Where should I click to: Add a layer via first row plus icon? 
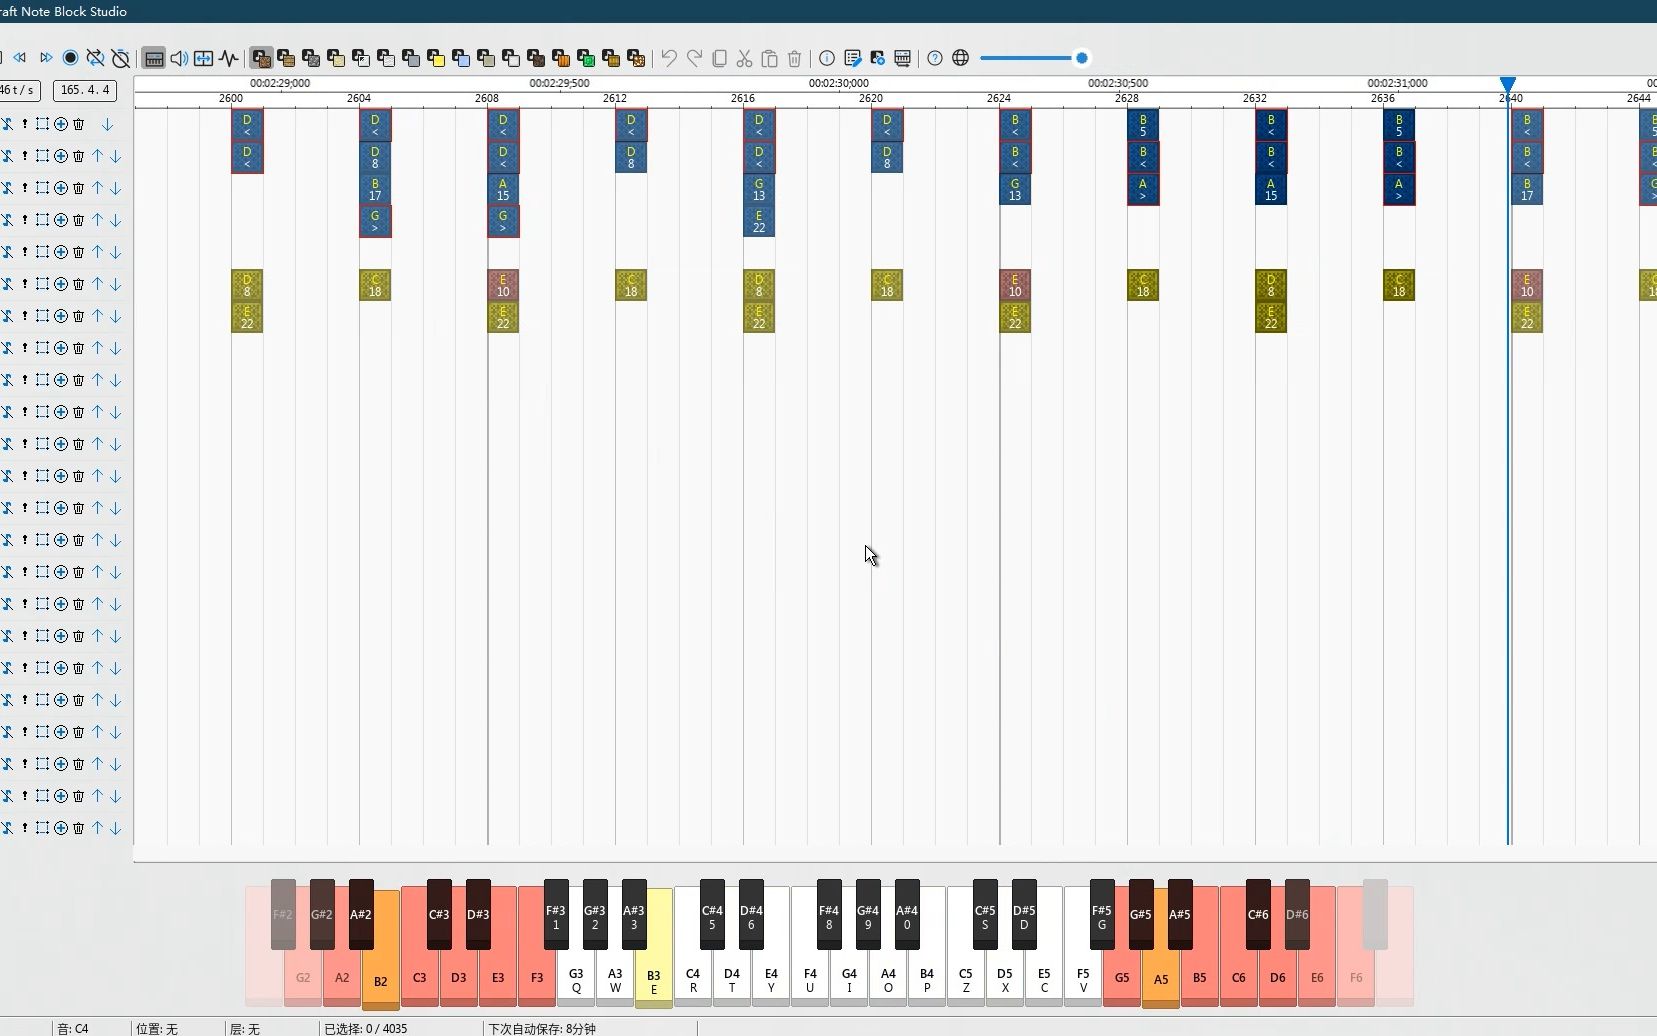coord(60,124)
